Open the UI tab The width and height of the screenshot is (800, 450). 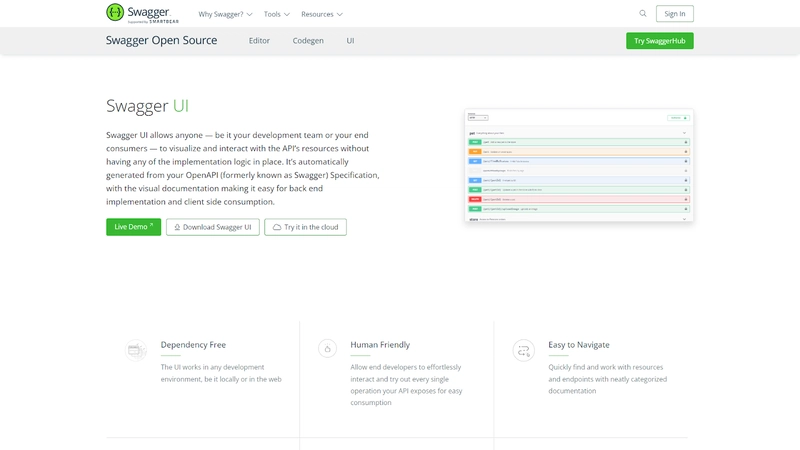pos(351,41)
